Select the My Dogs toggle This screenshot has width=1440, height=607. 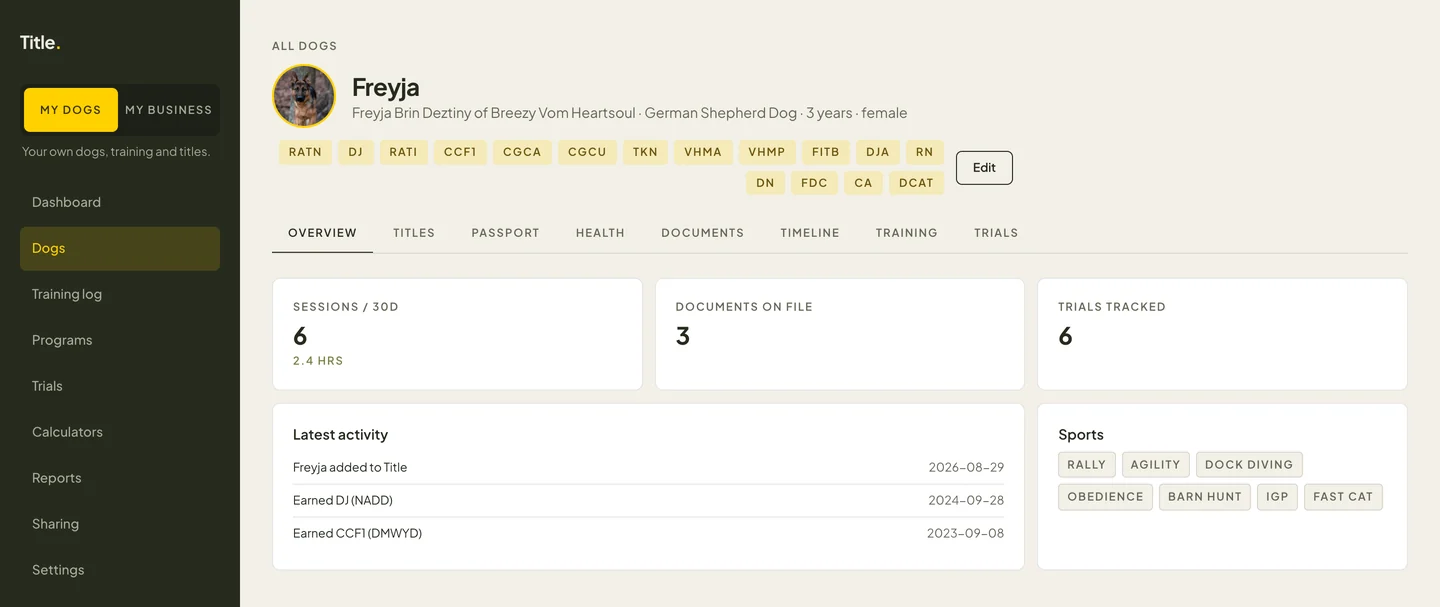[x=71, y=110]
